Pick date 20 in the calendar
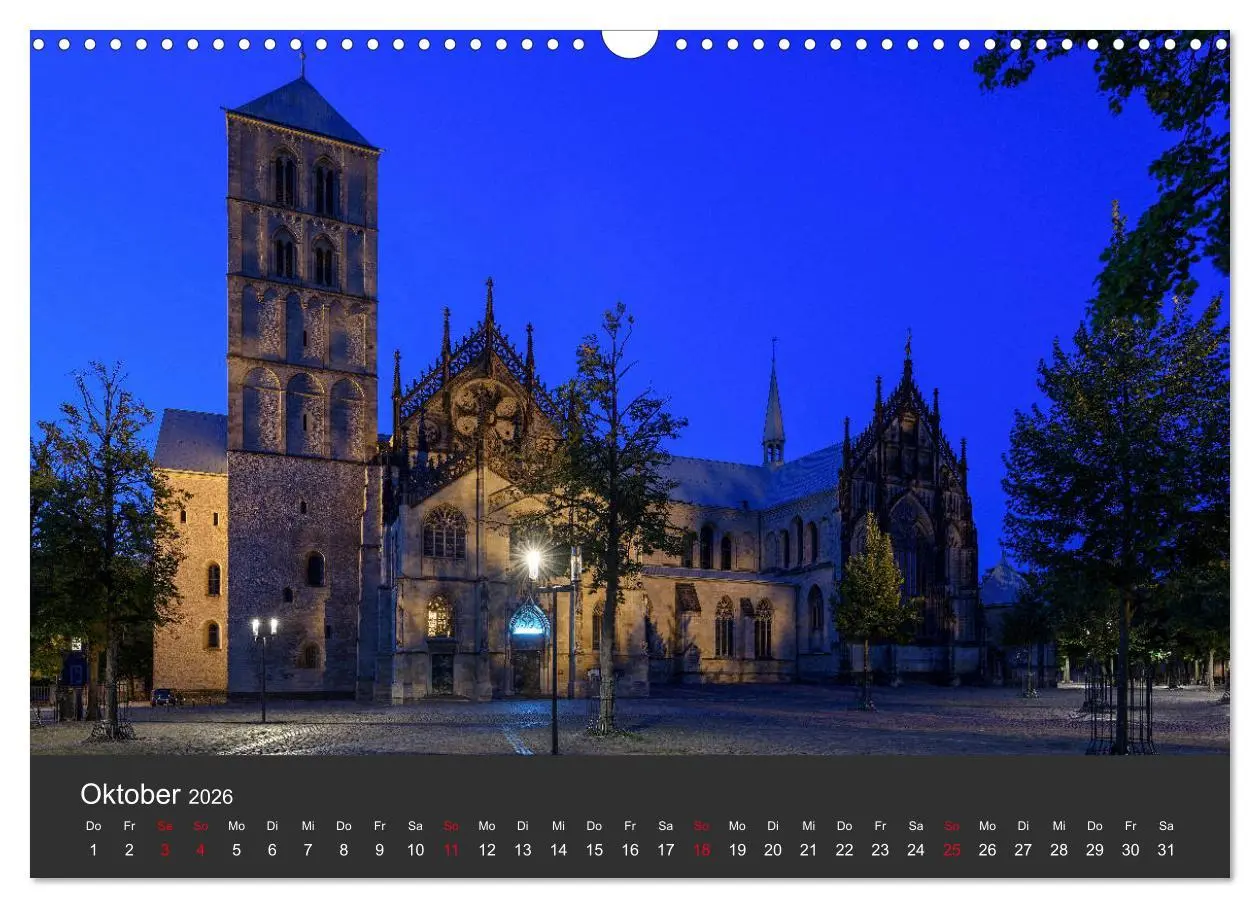The height and width of the screenshot is (908, 1260). click(773, 850)
